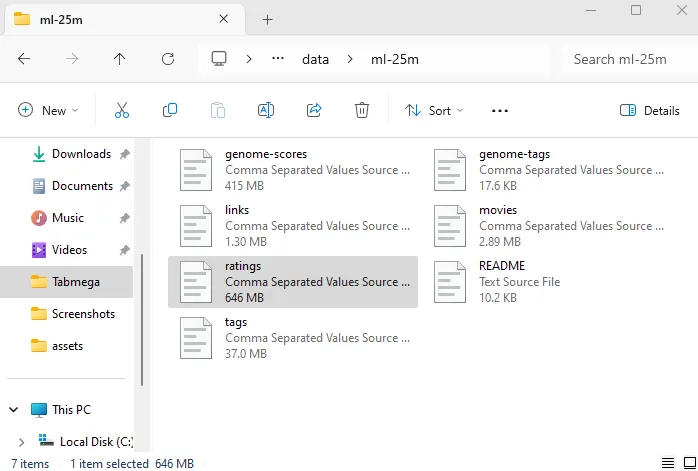This screenshot has height=471, width=698.
Task: Click the Rename icon in toolbar
Action: (266, 110)
